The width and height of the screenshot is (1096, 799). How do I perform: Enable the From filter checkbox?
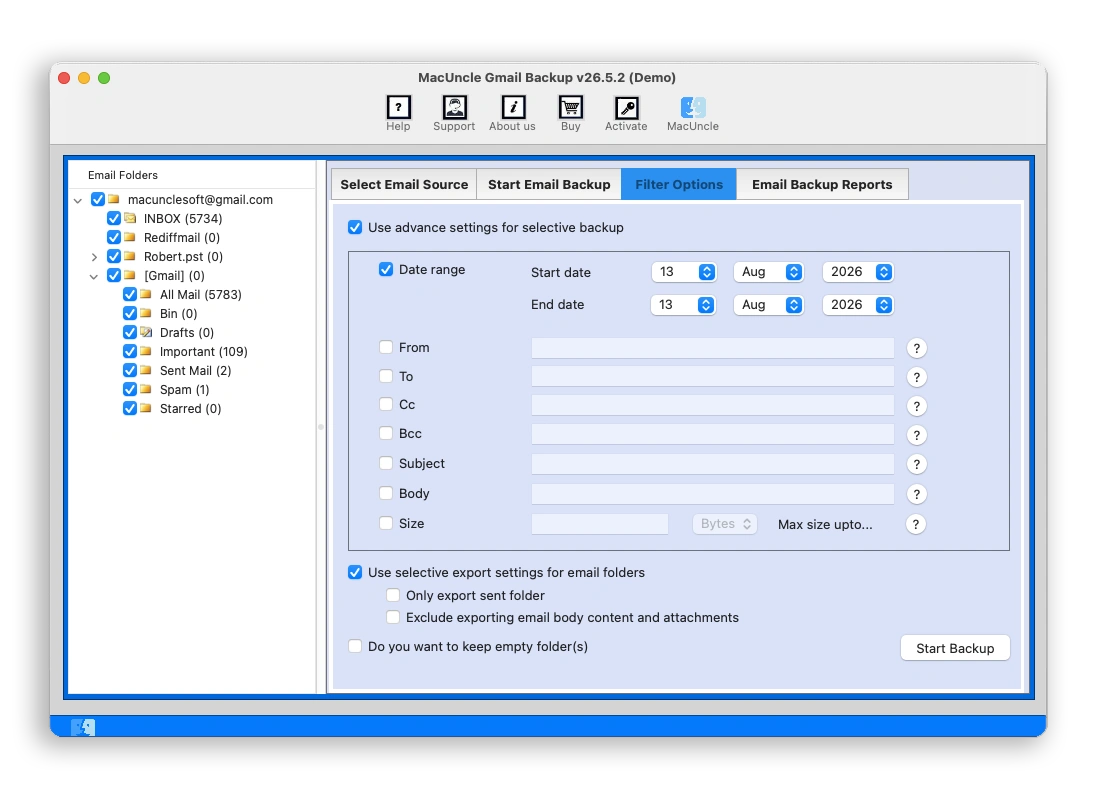tap(386, 347)
